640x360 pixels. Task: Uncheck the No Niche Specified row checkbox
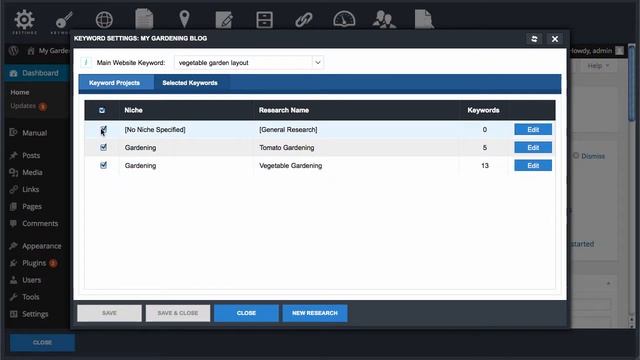pos(103,129)
